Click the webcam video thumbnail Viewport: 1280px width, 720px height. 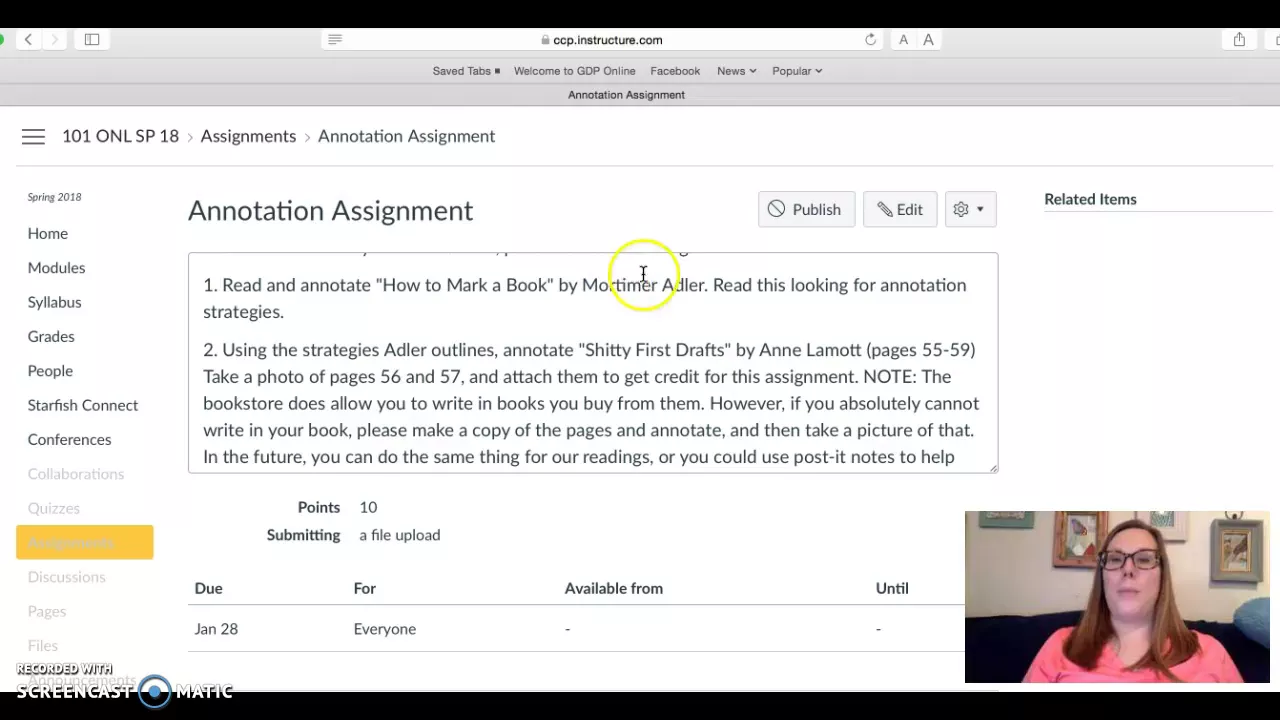(x=1117, y=597)
